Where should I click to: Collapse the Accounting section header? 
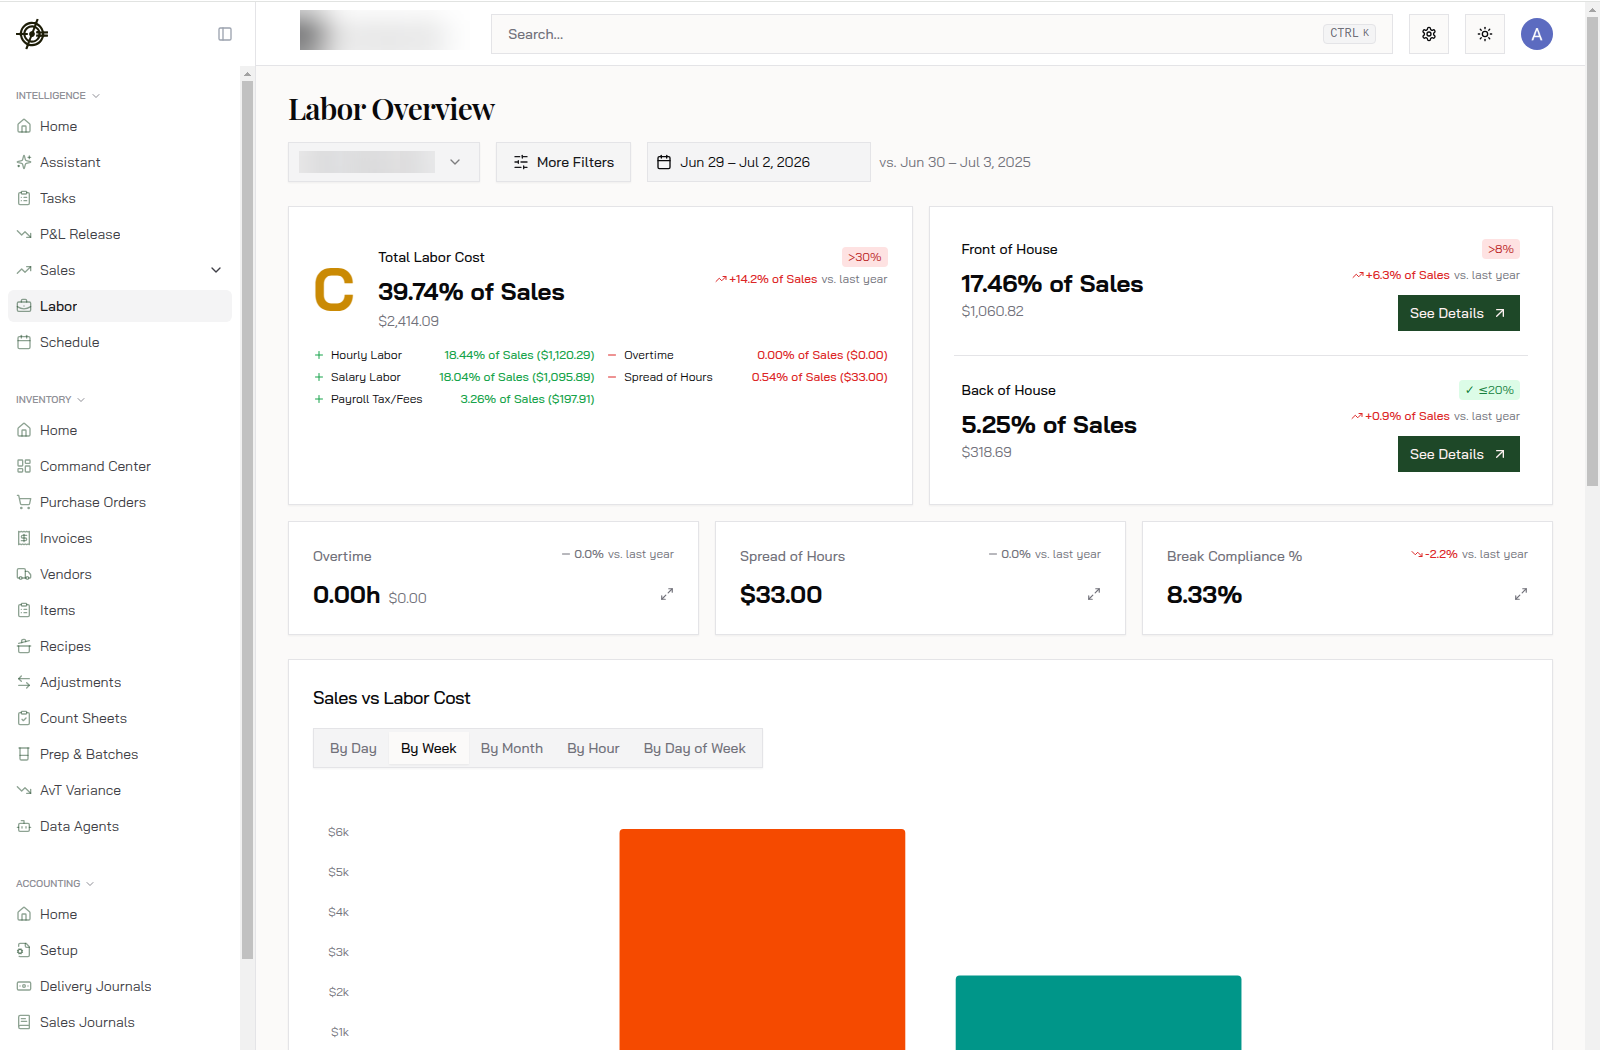55,884
